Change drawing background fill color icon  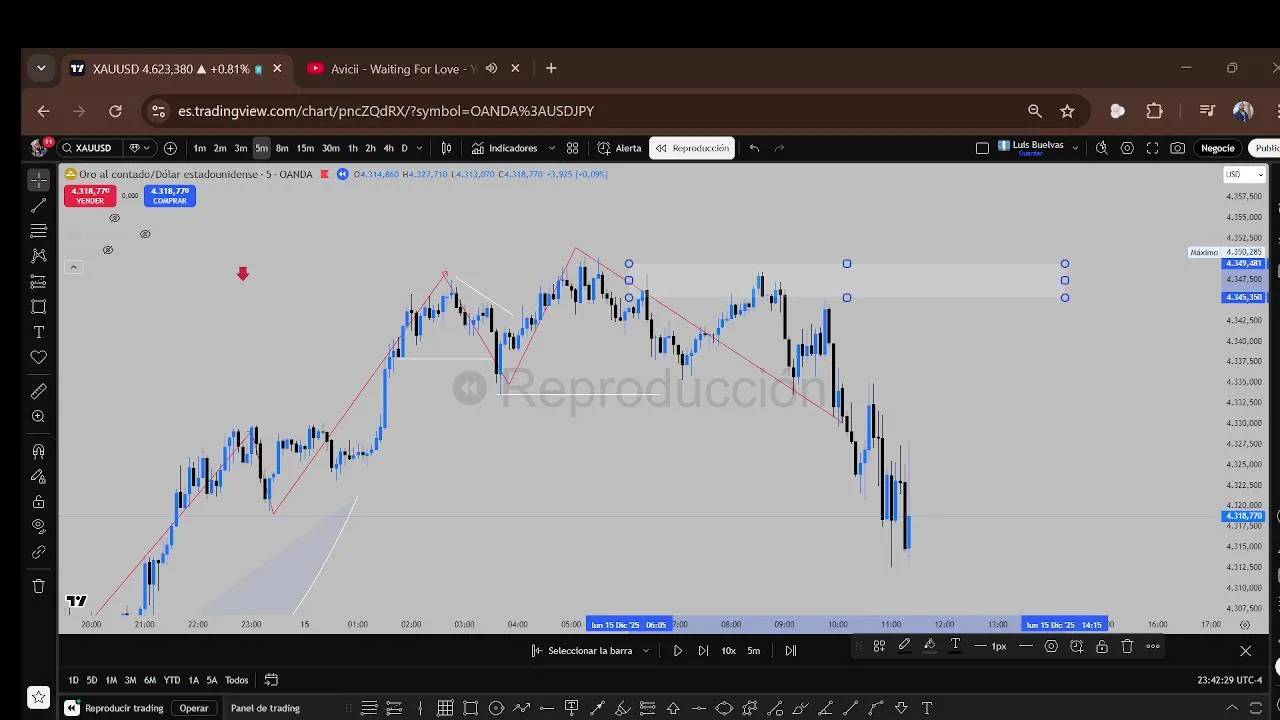pyautogui.click(x=929, y=646)
